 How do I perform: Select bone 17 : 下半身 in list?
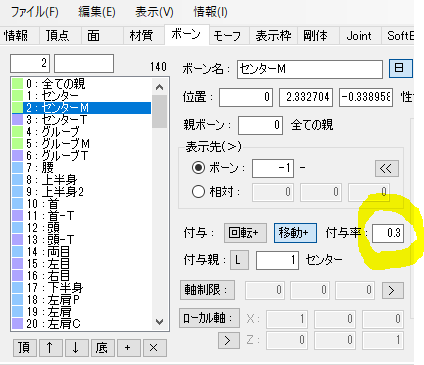(81, 288)
